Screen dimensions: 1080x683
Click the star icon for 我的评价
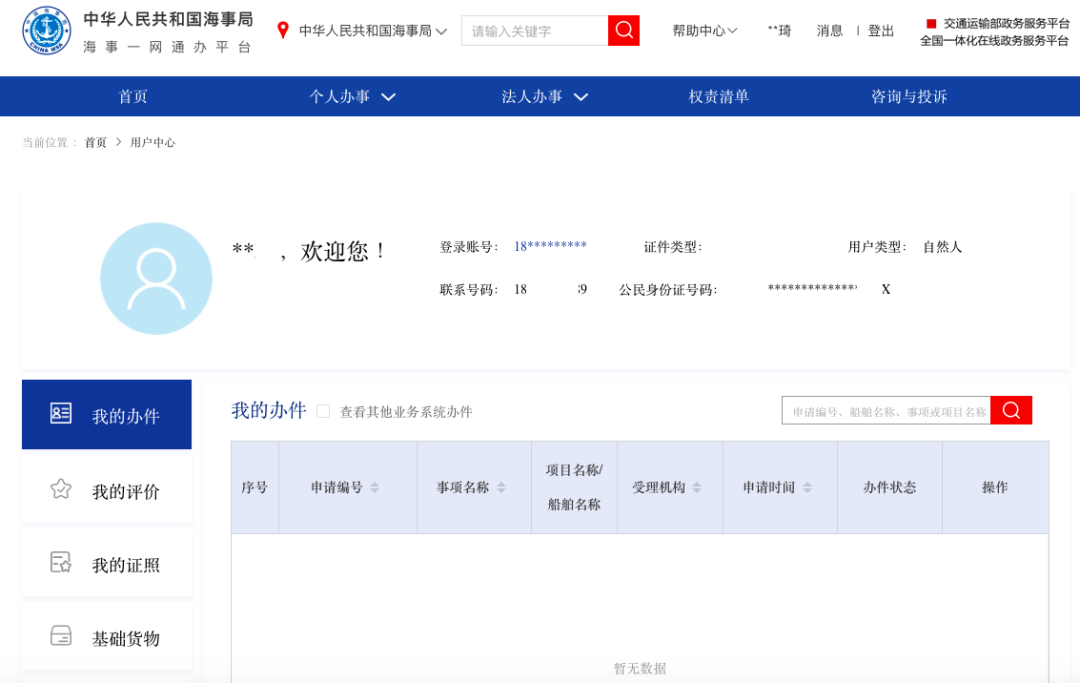point(61,489)
